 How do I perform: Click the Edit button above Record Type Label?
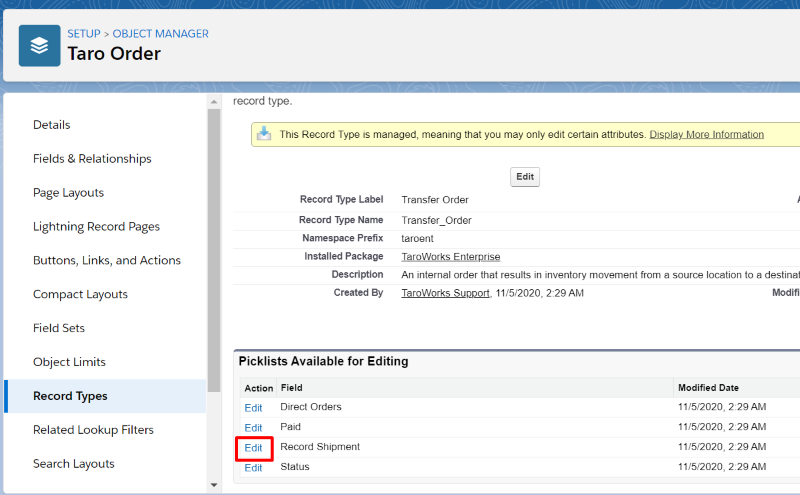(x=524, y=177)
